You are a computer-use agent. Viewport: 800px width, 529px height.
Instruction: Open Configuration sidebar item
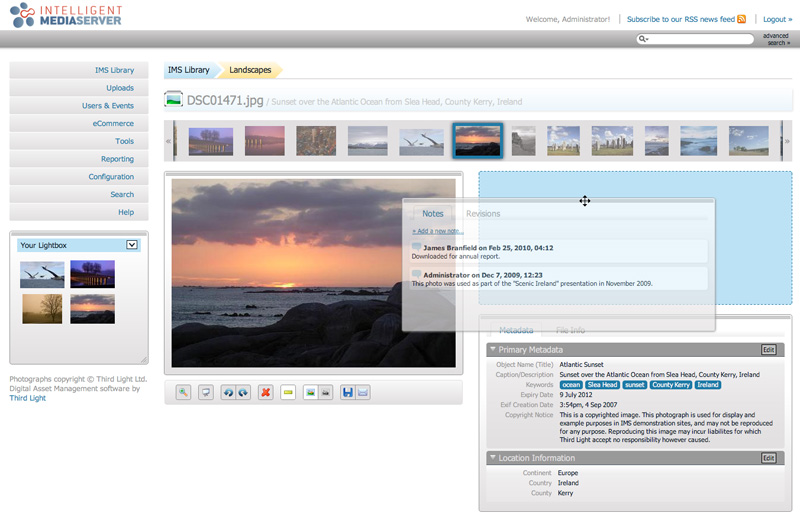click(79, 177)
